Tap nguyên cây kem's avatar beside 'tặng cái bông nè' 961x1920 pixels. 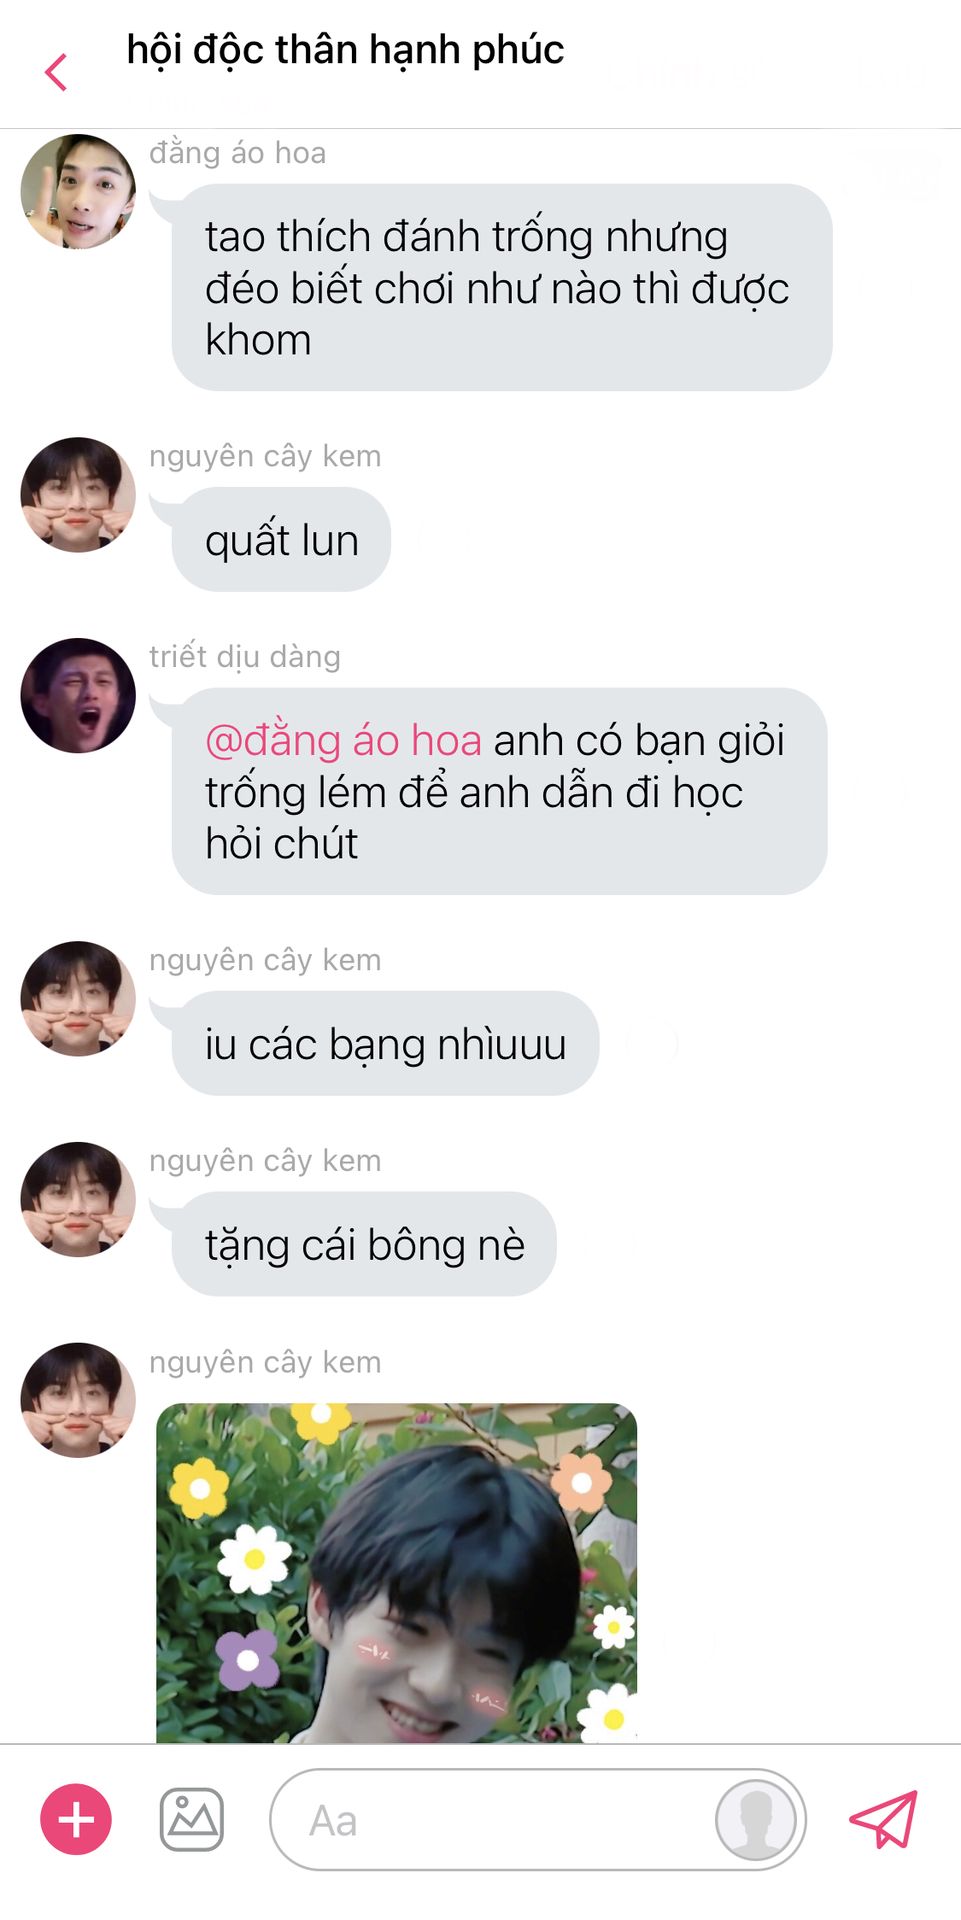pyautogui.click(x=78, y=1199)
